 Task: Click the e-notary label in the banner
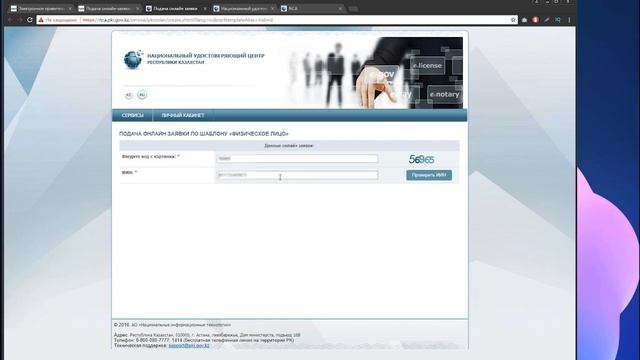pos(444,94)
